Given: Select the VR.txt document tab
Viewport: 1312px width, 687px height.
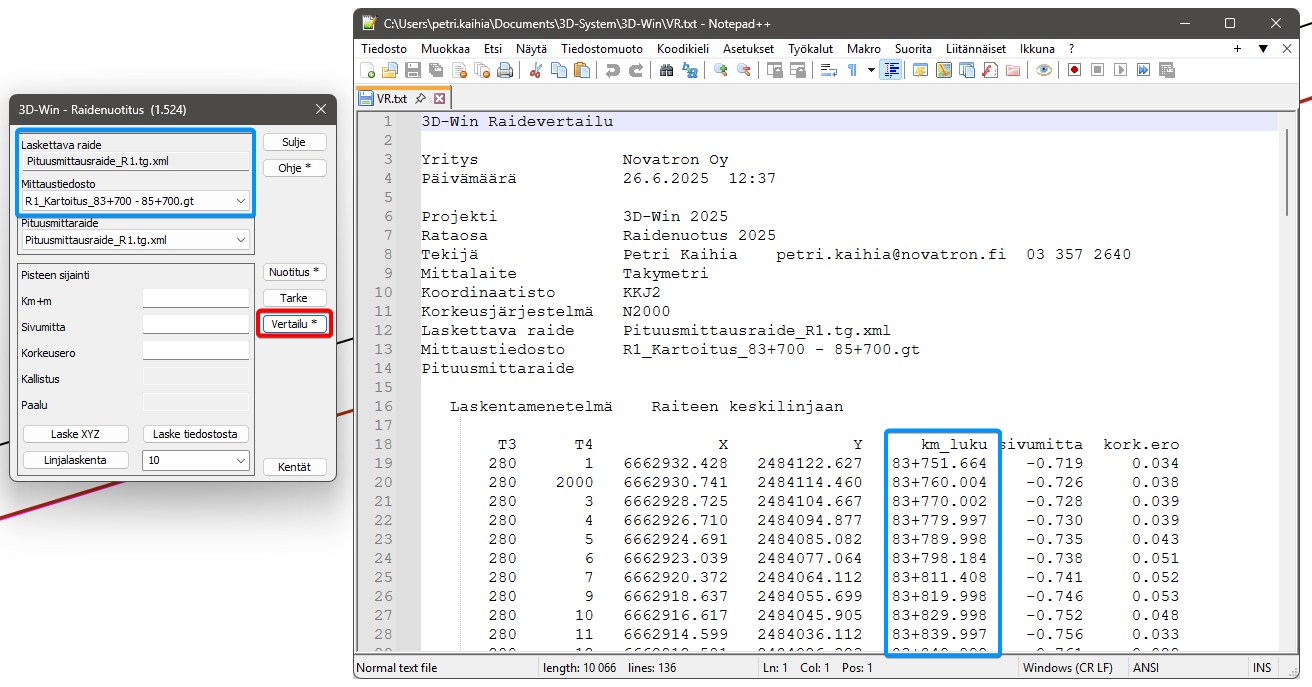Looking at the screenshot, I should coord(392,98).
